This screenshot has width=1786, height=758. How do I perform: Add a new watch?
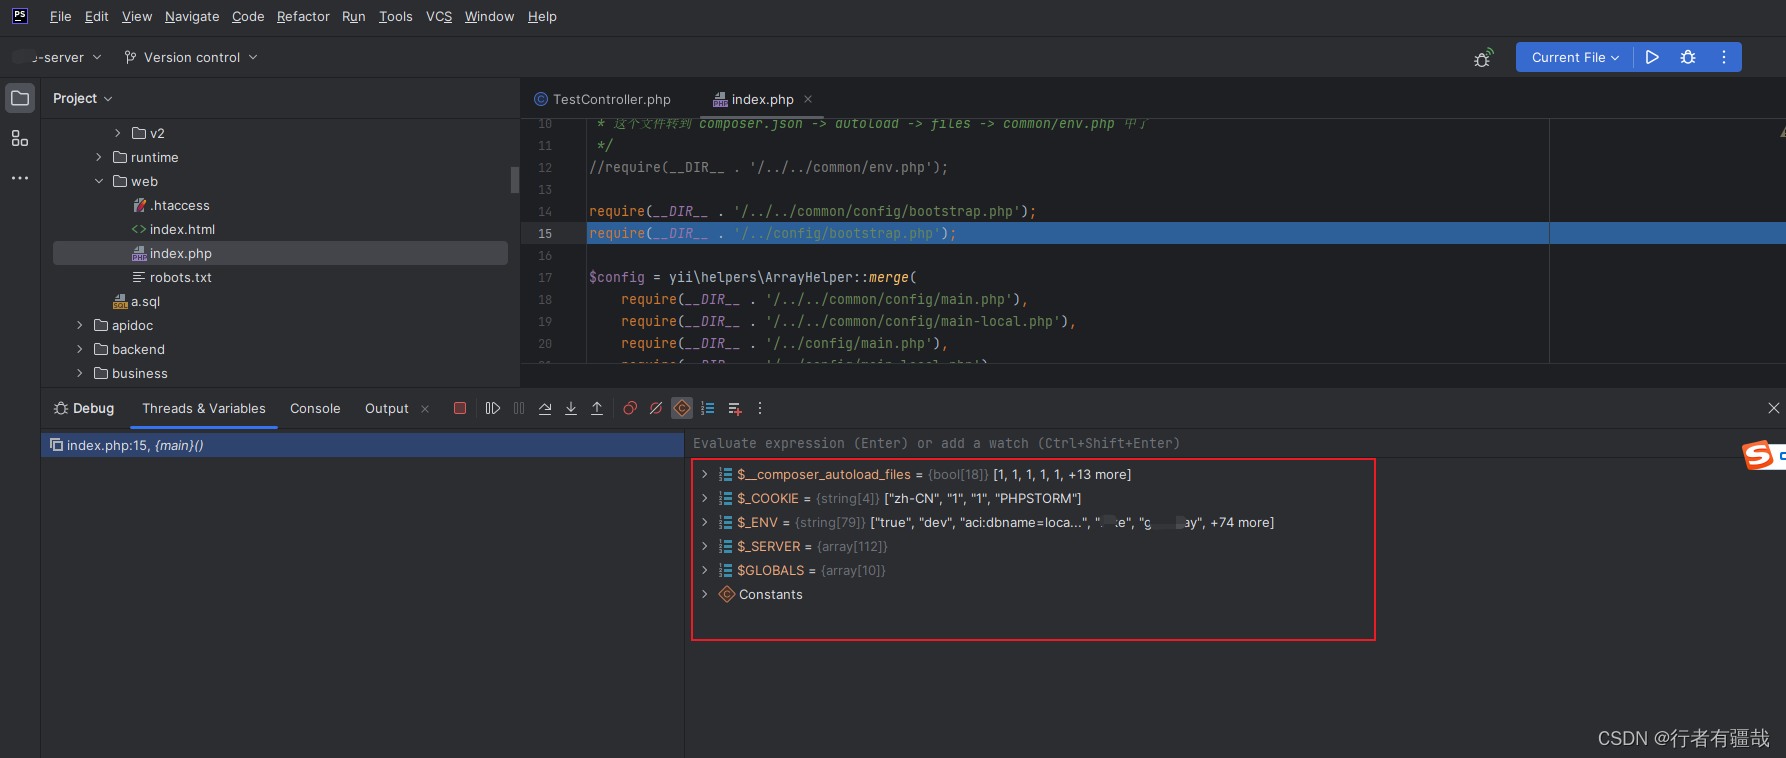pyautogui.click(x=734, y=408)
